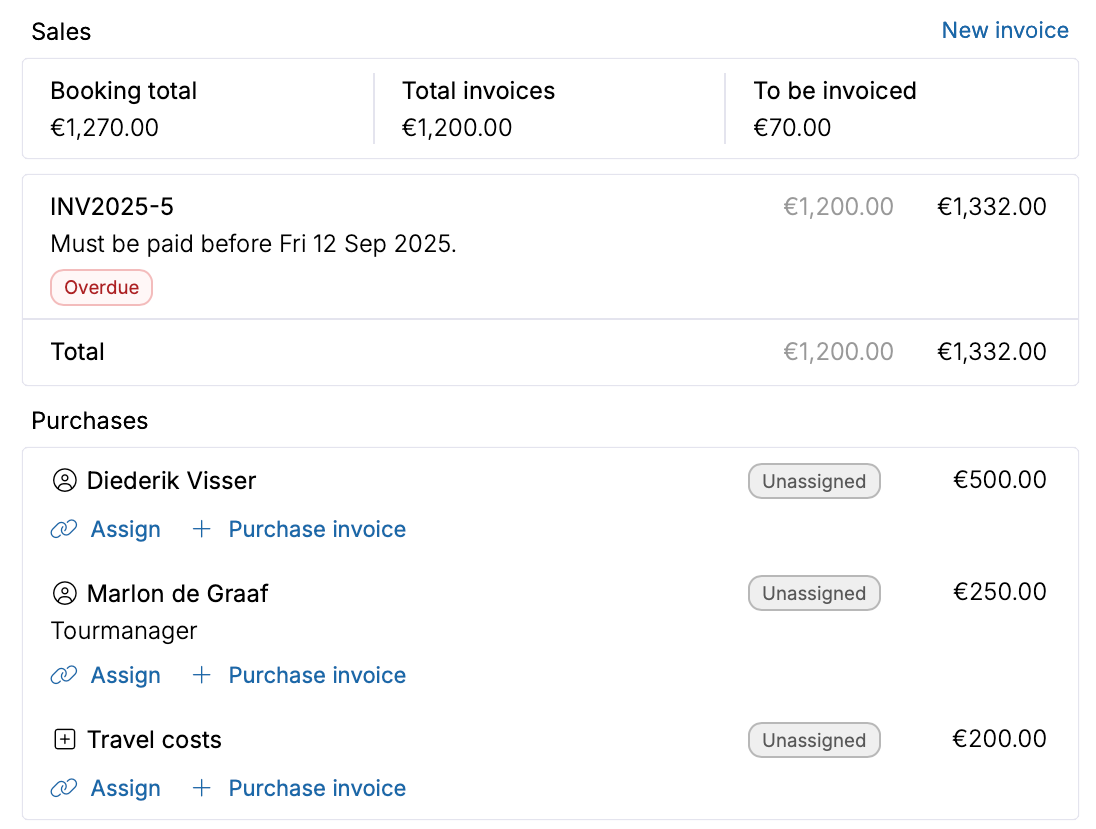Image resolution: width=1096 pixels, height=829 pixels.
Task: Assign the Travel costs purchase
Action: [x=125, y=789]
